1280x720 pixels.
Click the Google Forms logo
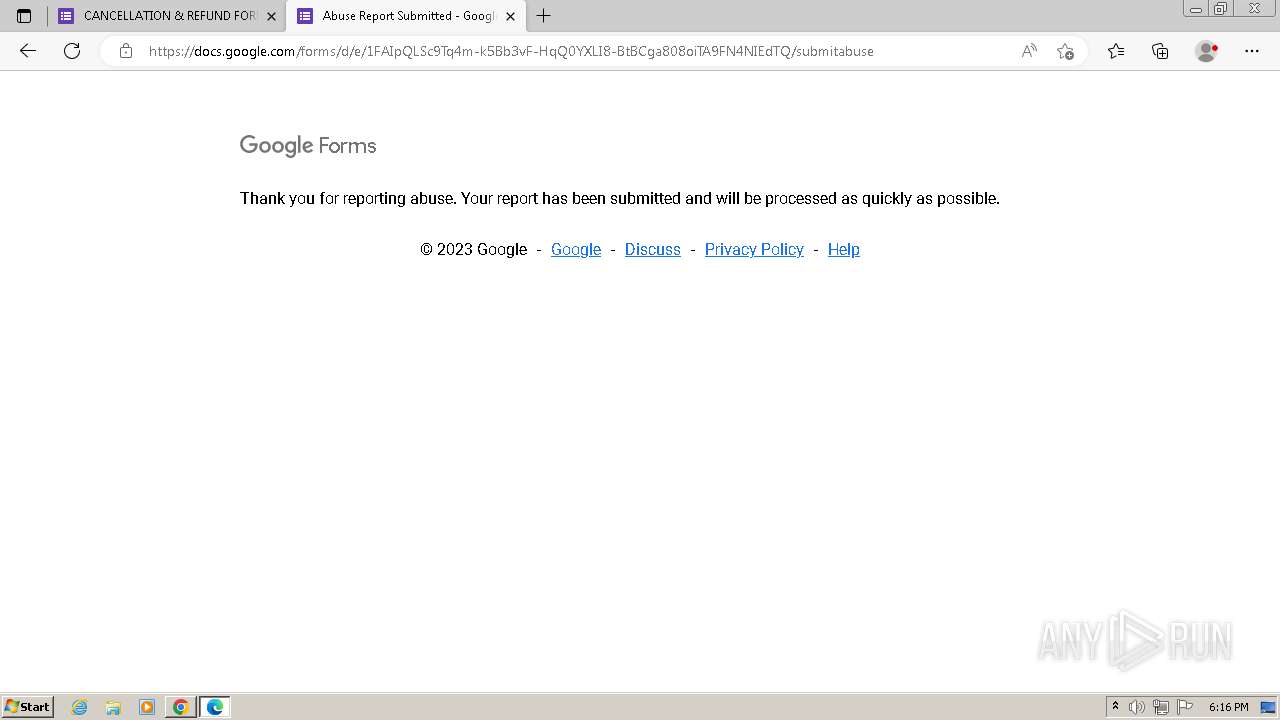308,146
